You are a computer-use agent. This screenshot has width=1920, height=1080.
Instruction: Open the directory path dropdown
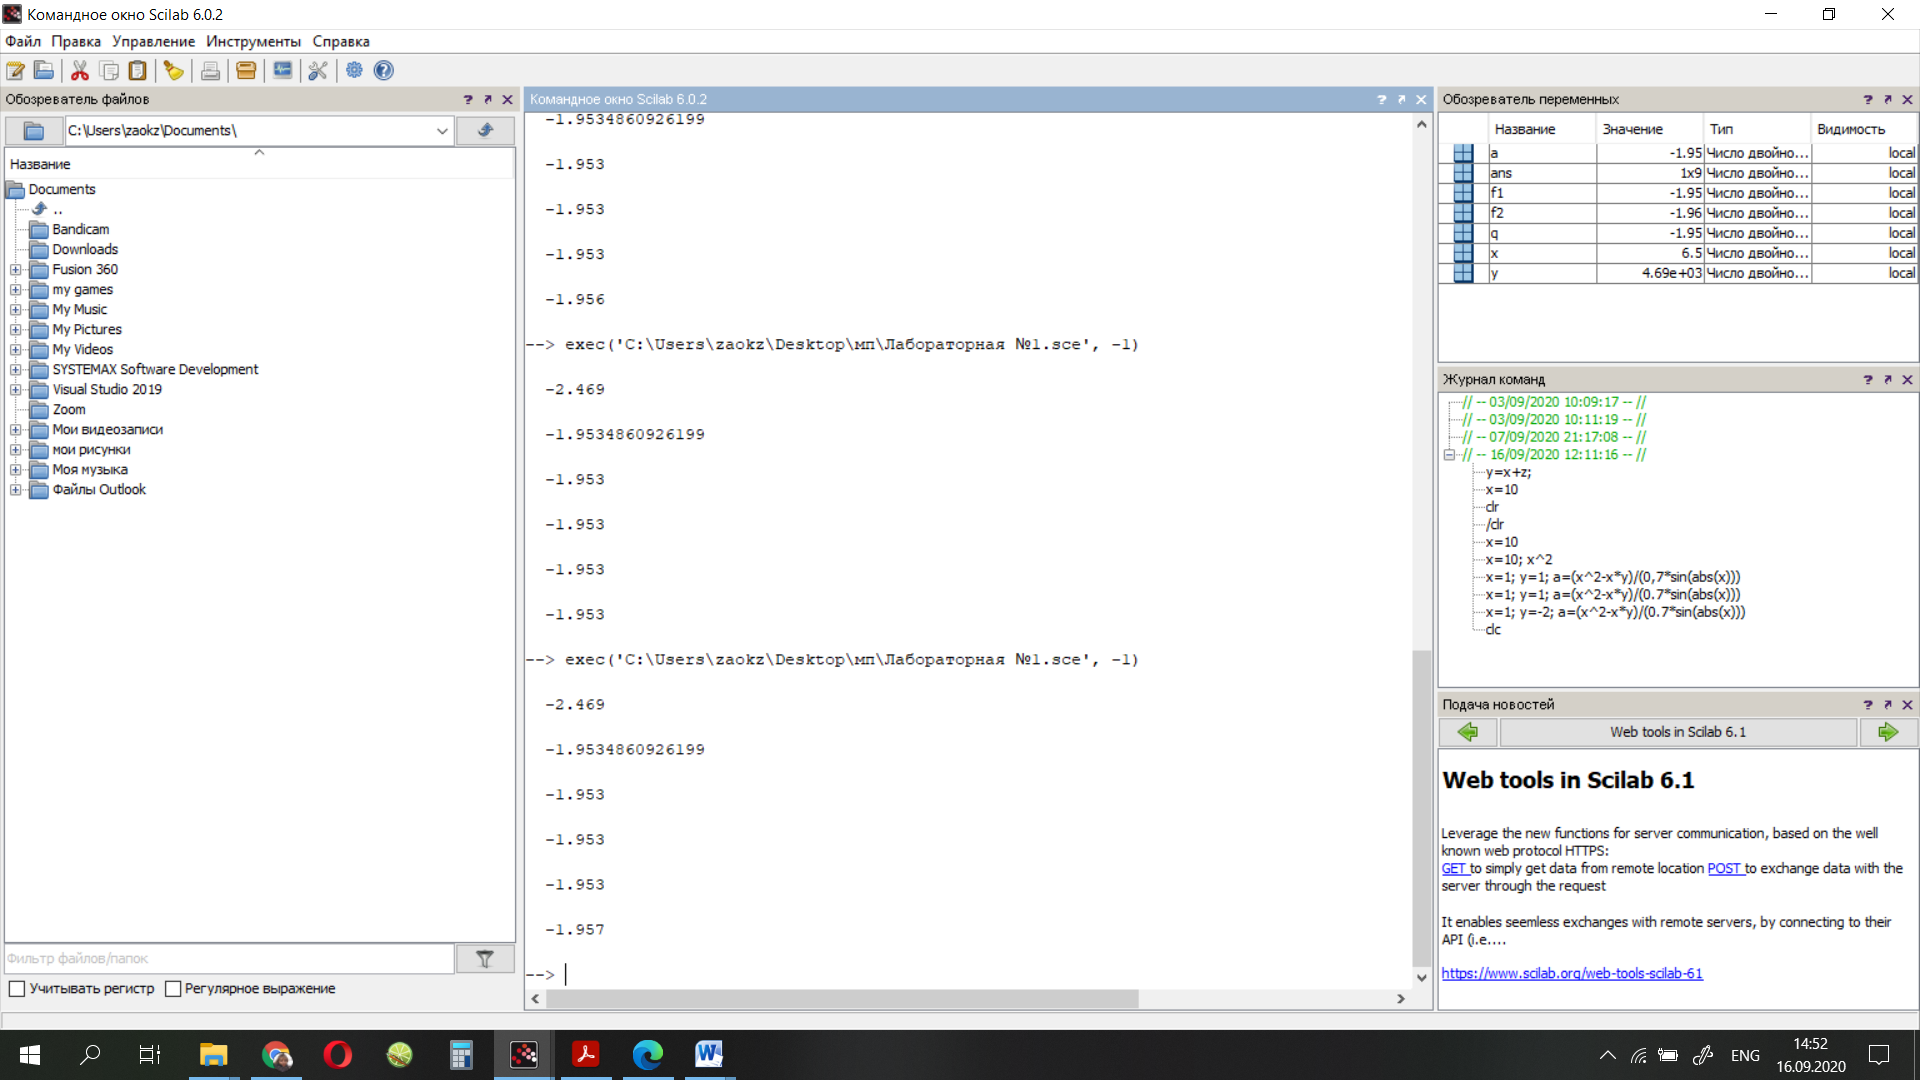[x=442, y=131]
